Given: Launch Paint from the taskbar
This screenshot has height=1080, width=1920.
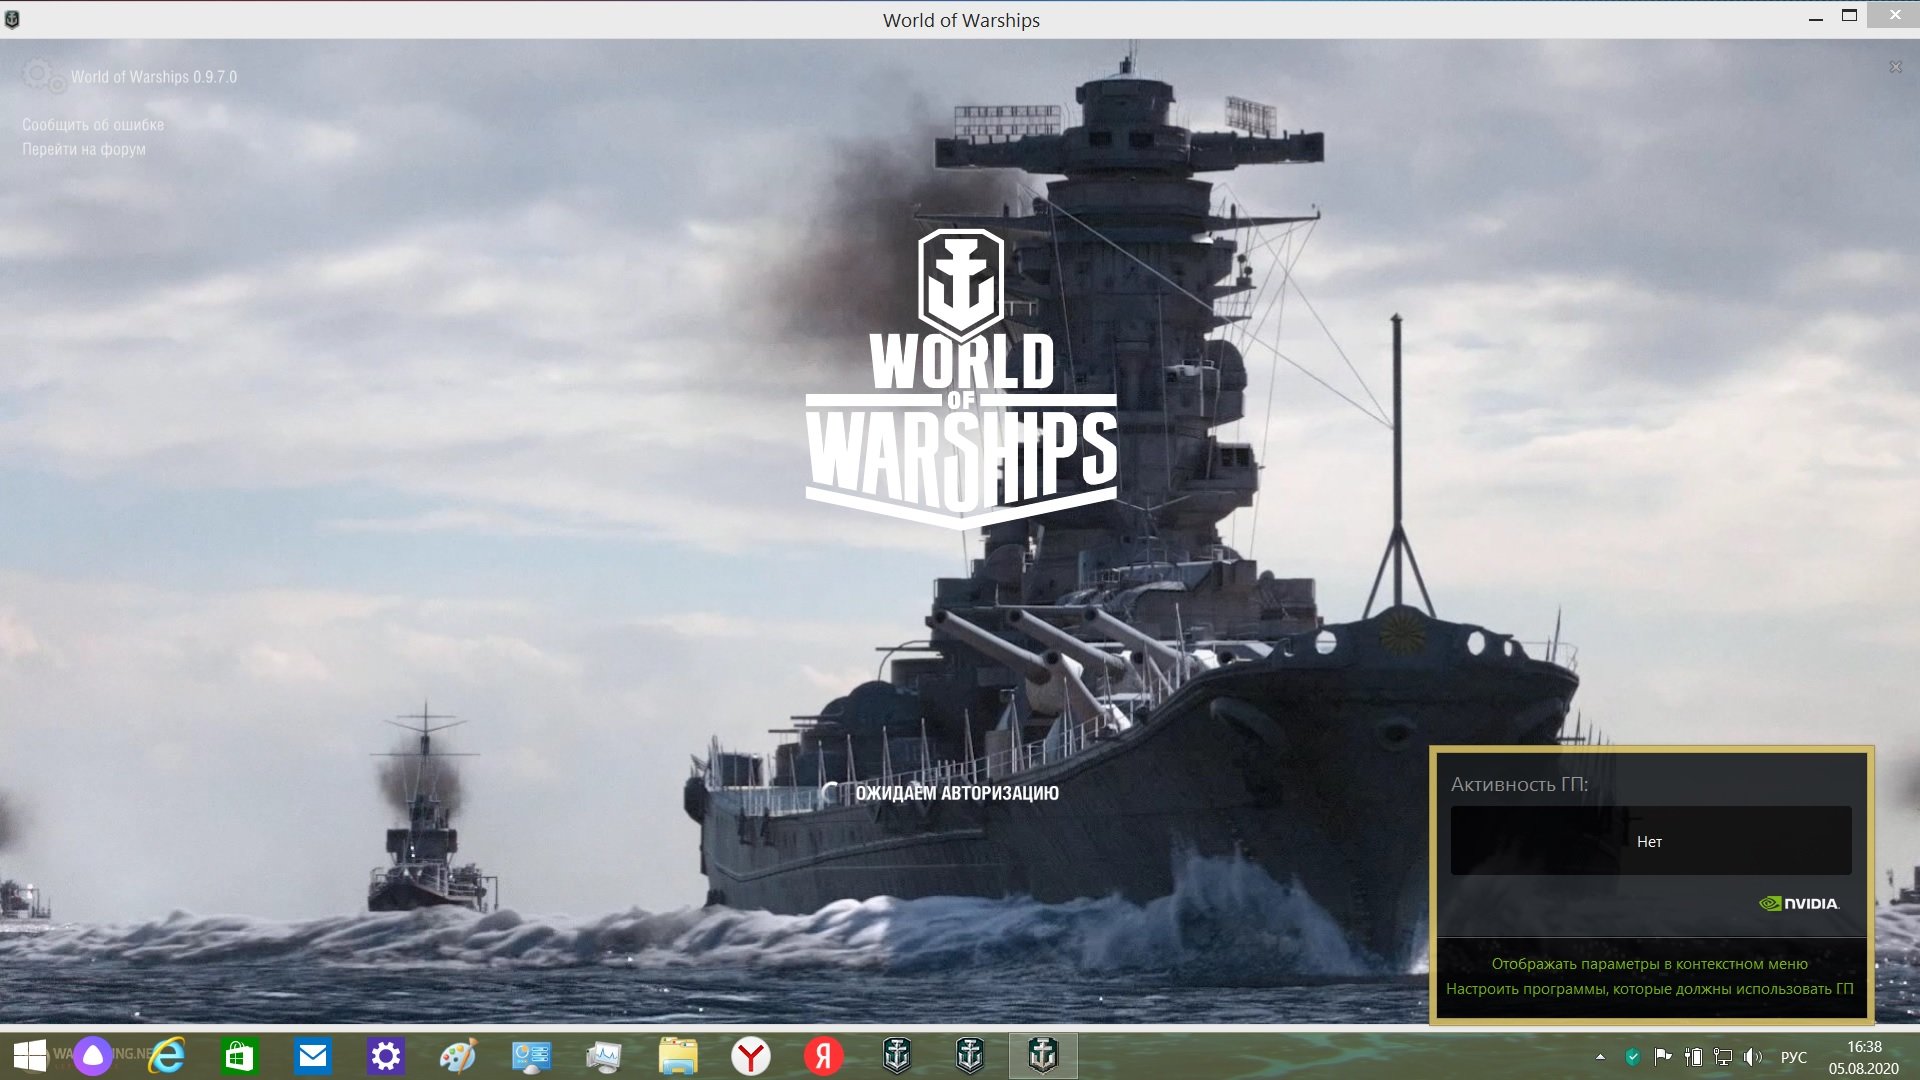Looking at the screenshot, I should [x=458, y=1056].
